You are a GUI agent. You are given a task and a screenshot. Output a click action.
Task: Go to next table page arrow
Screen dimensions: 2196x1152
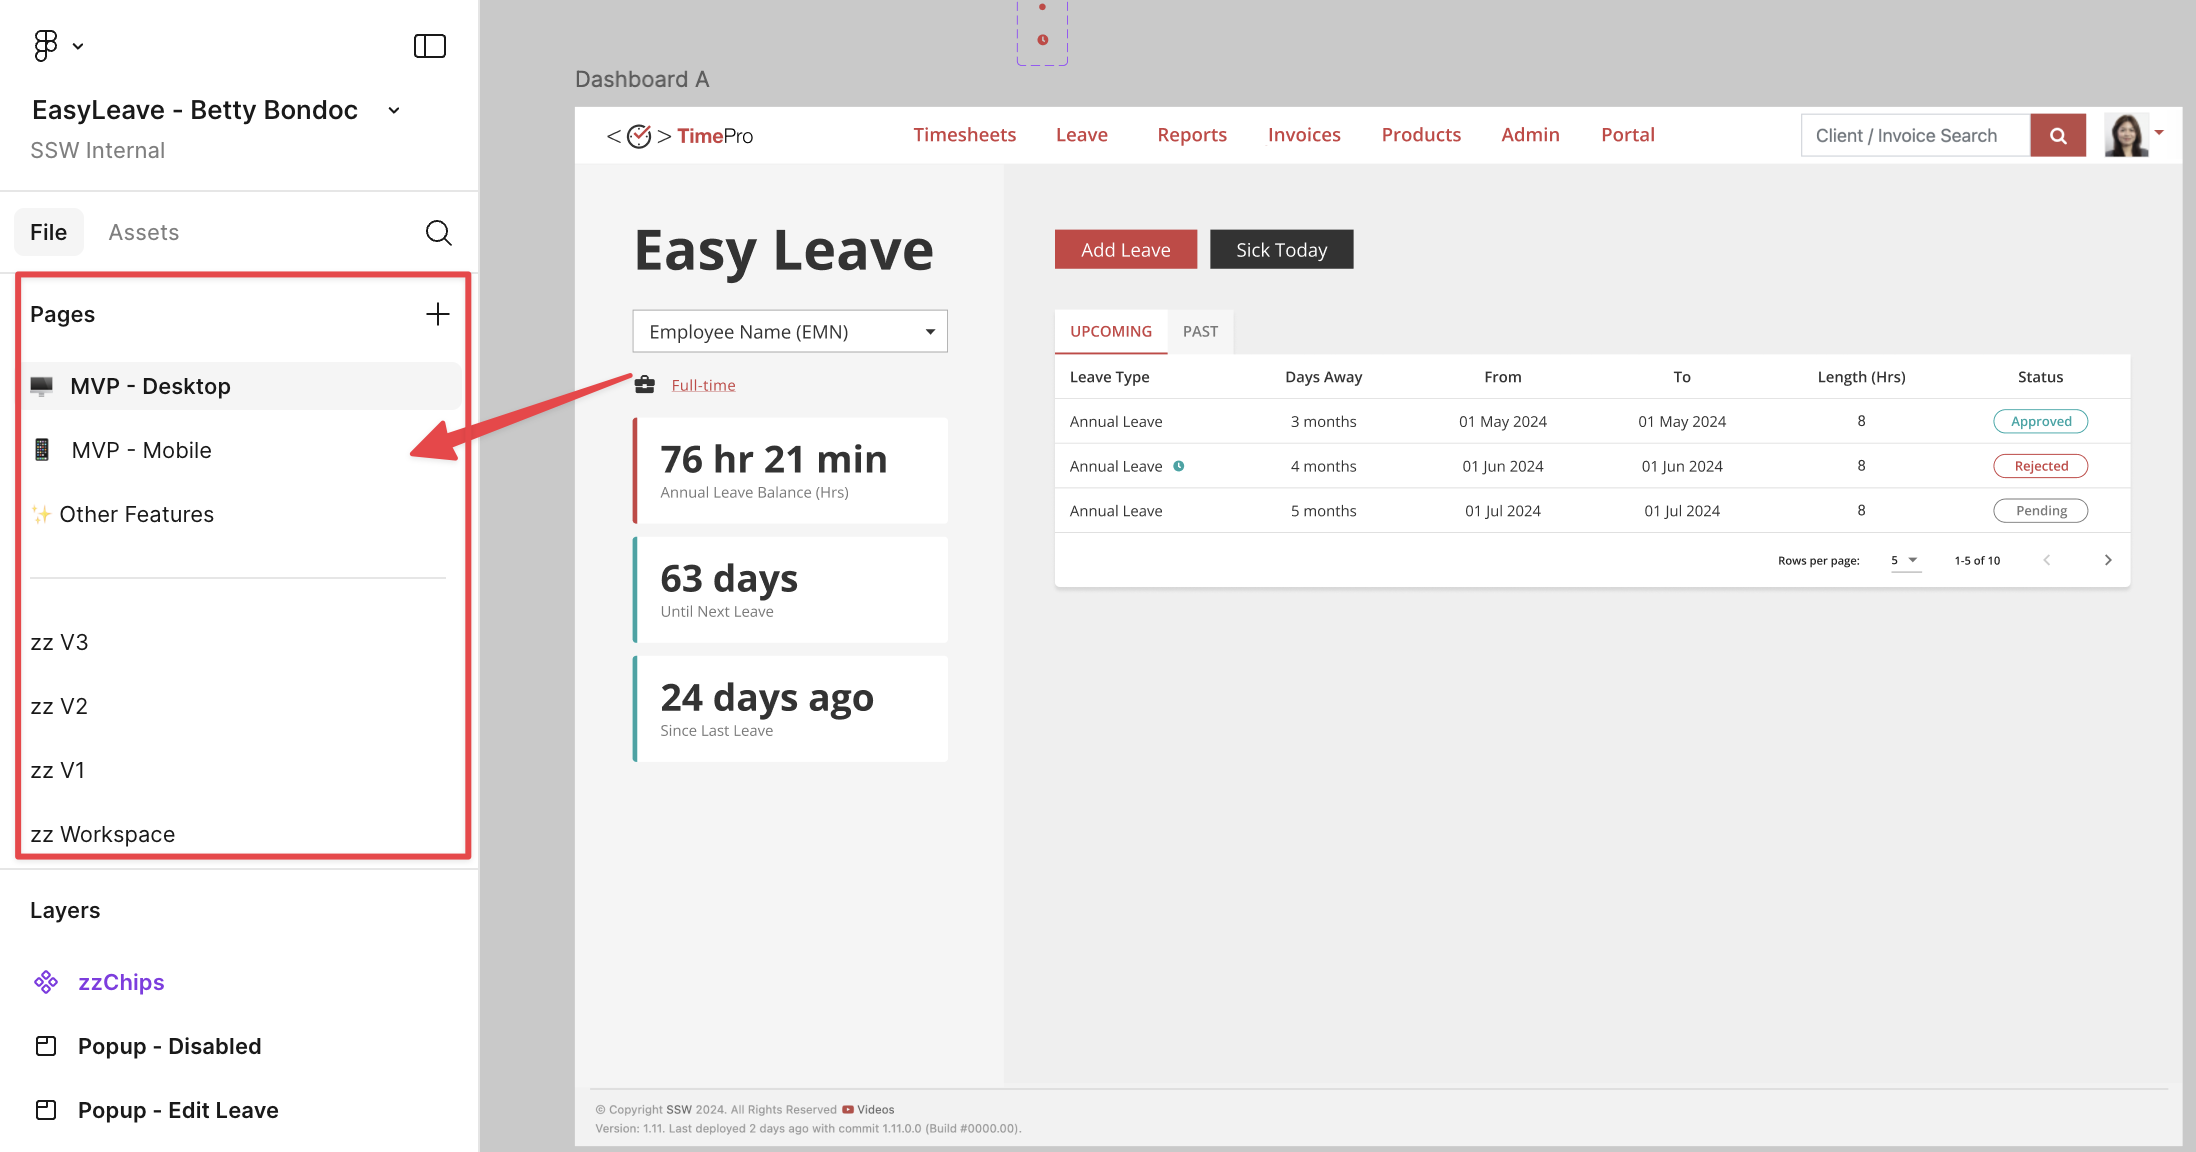pos(2108,560)
